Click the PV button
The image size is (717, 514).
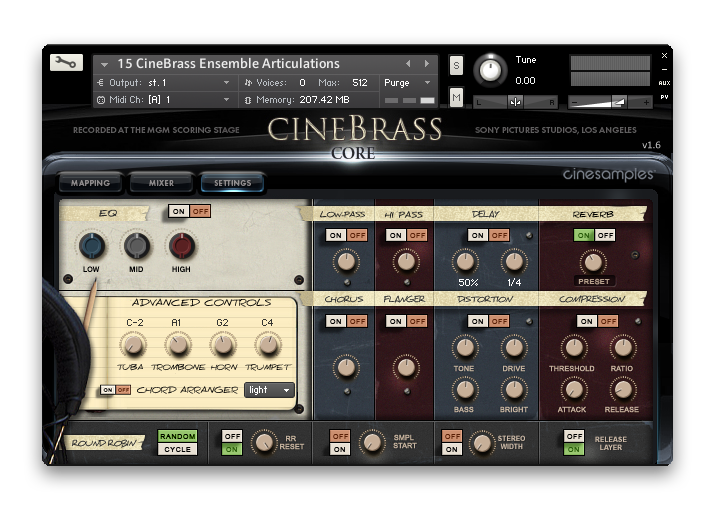click(664, 97)
